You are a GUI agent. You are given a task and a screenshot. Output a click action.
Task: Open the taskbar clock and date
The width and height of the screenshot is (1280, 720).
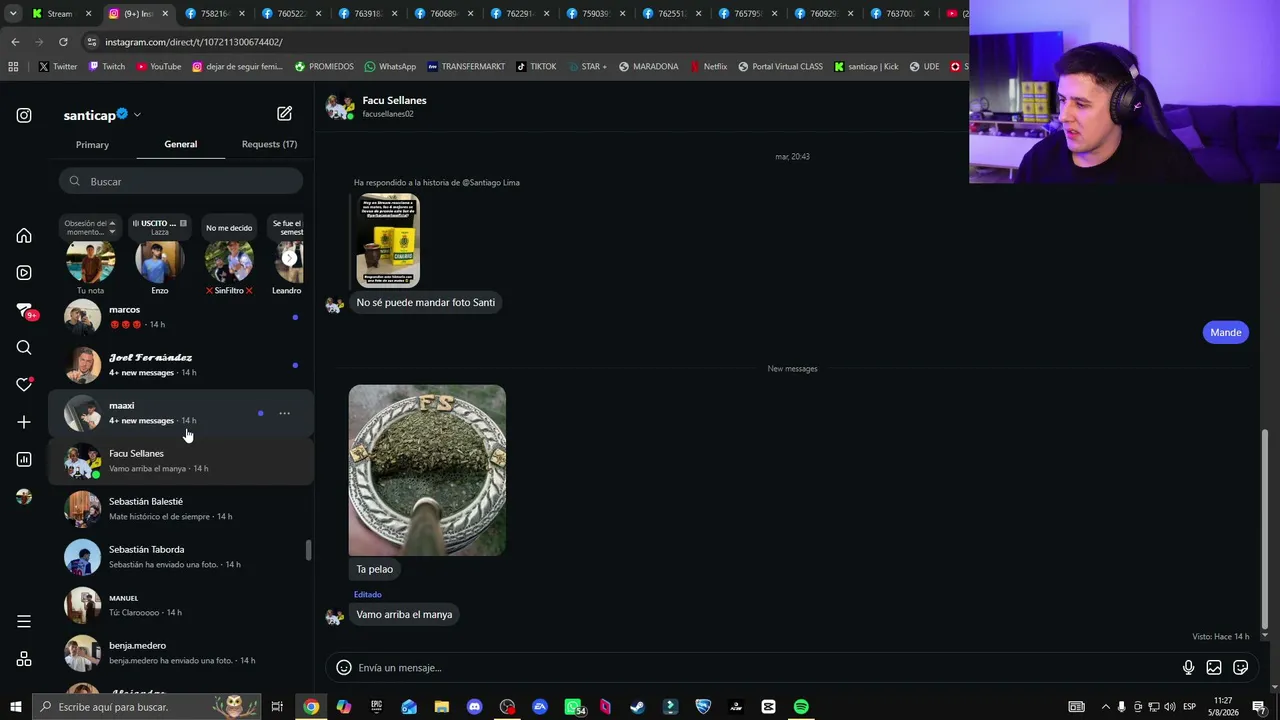(1223, 707)
